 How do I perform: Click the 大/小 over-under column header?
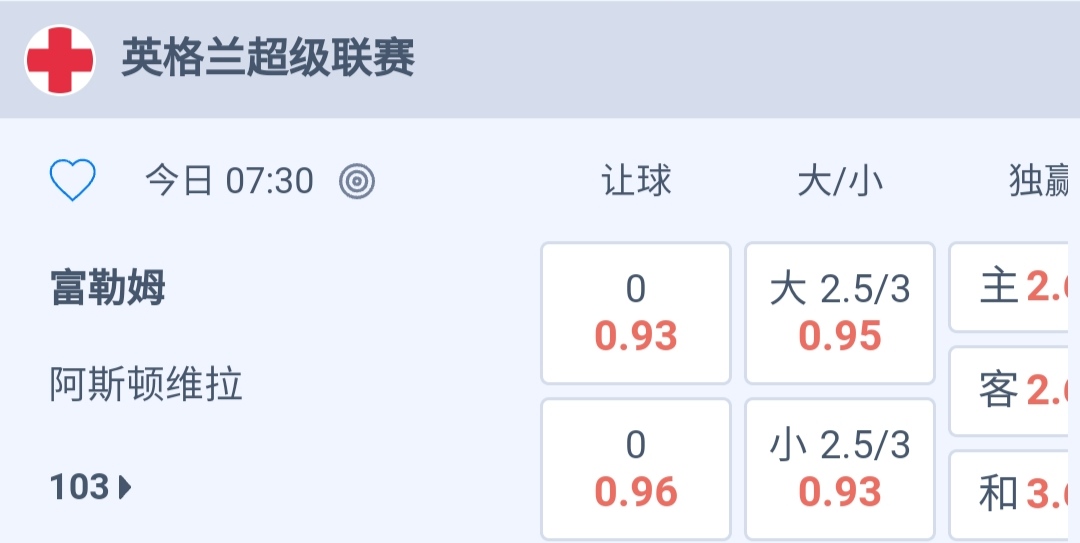point(840,181)
